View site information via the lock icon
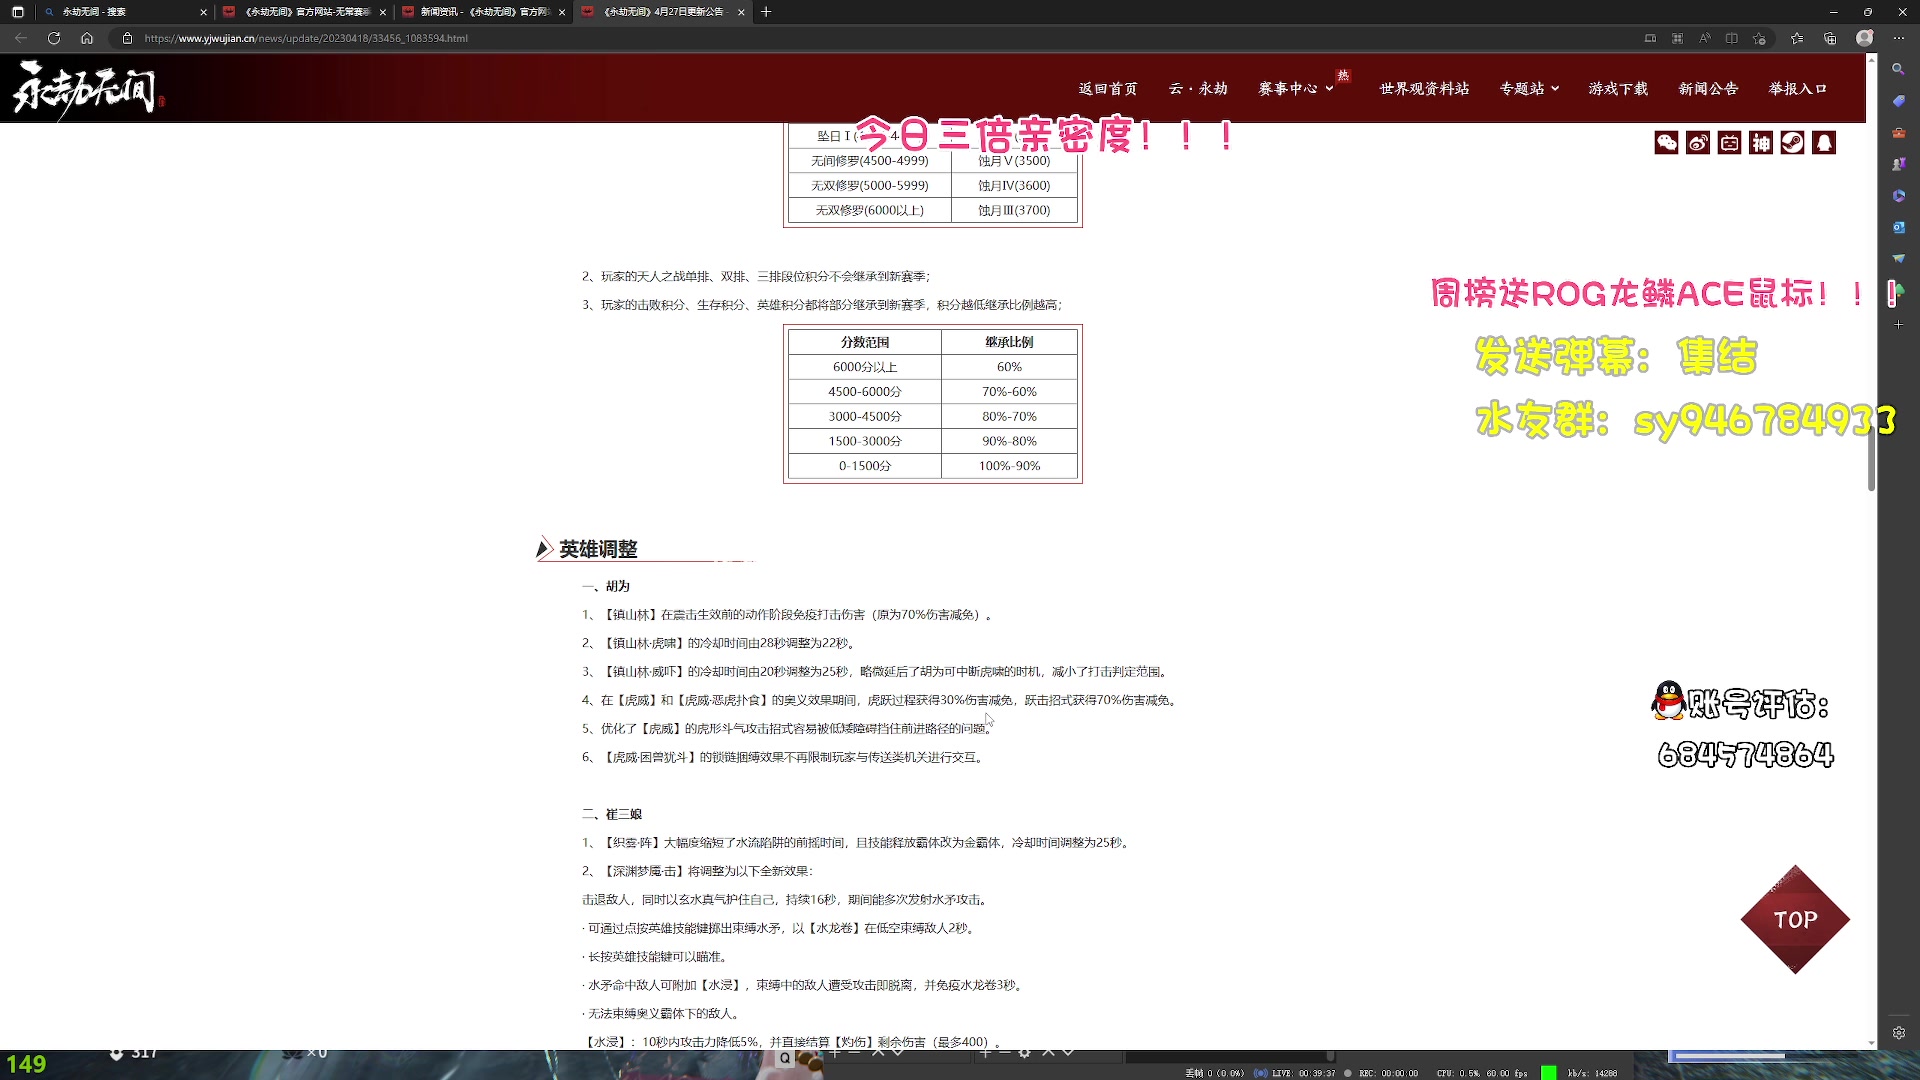This screenshot has height=1080, width=1920. [x=127, y=38]
